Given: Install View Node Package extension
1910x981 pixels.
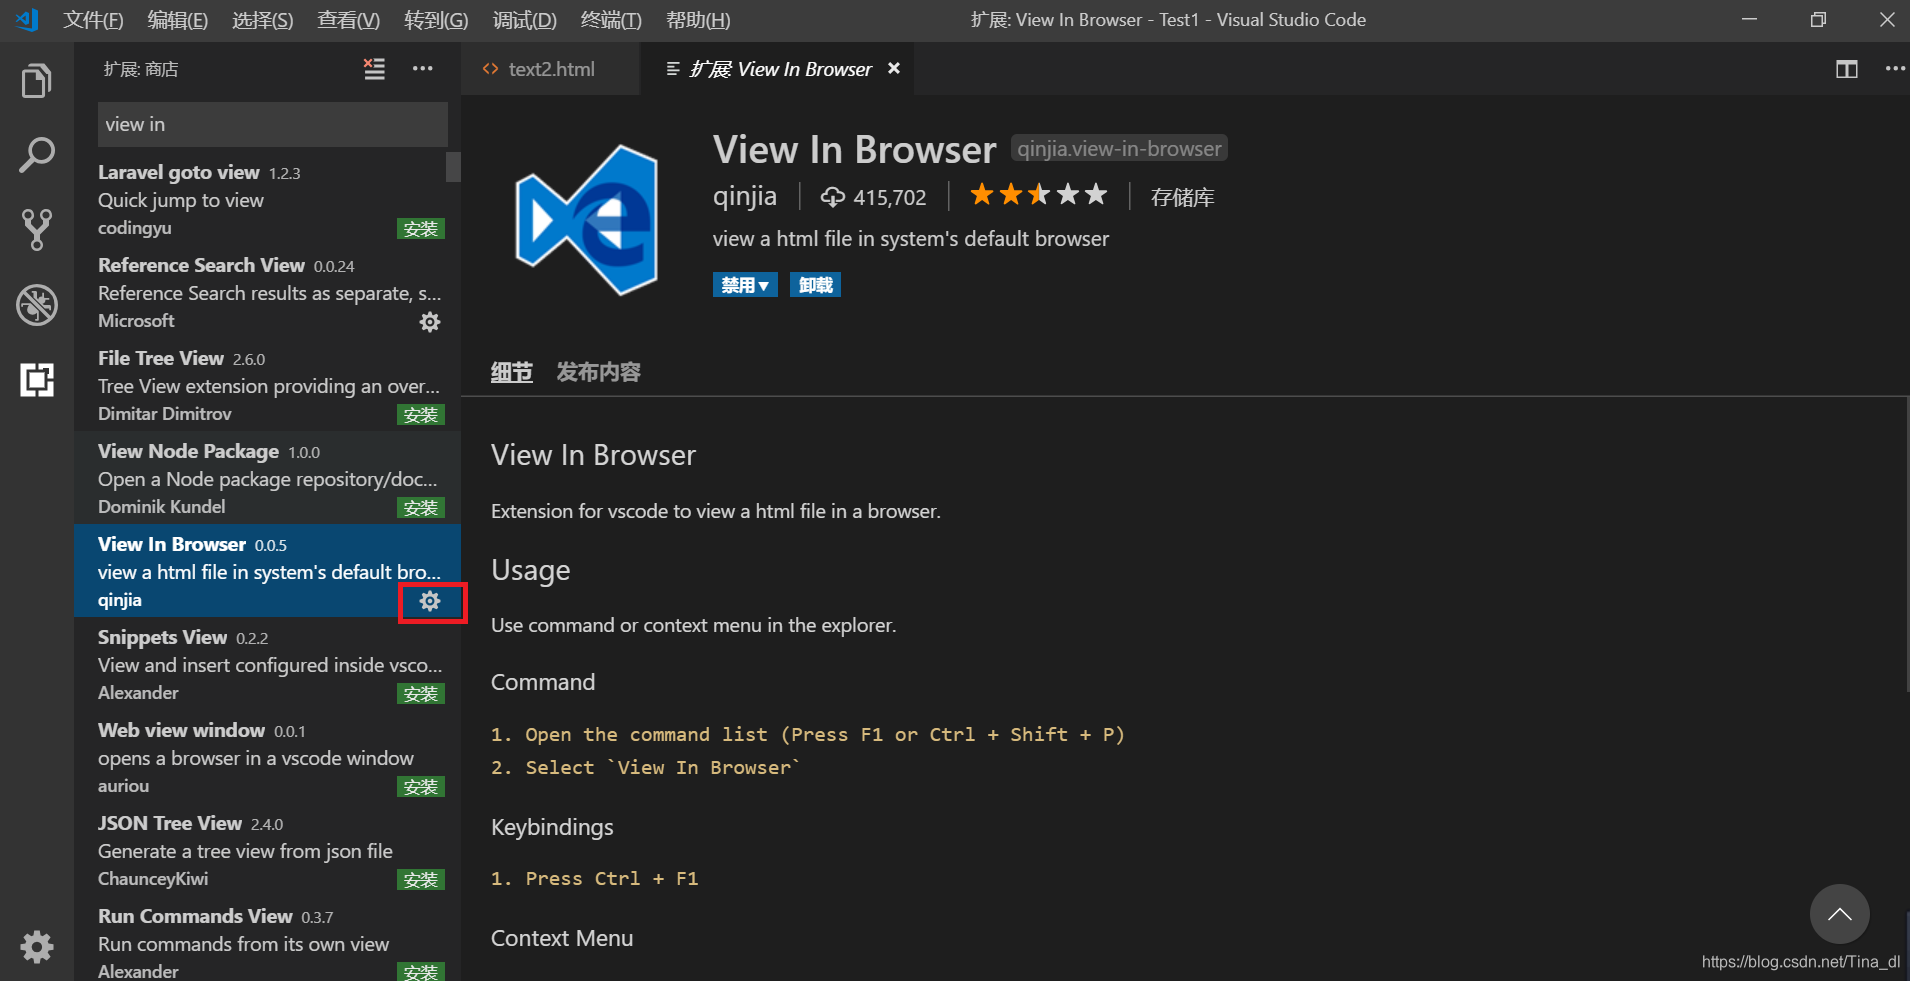Looking at the screenshot, I should click(x=420, y=508).
